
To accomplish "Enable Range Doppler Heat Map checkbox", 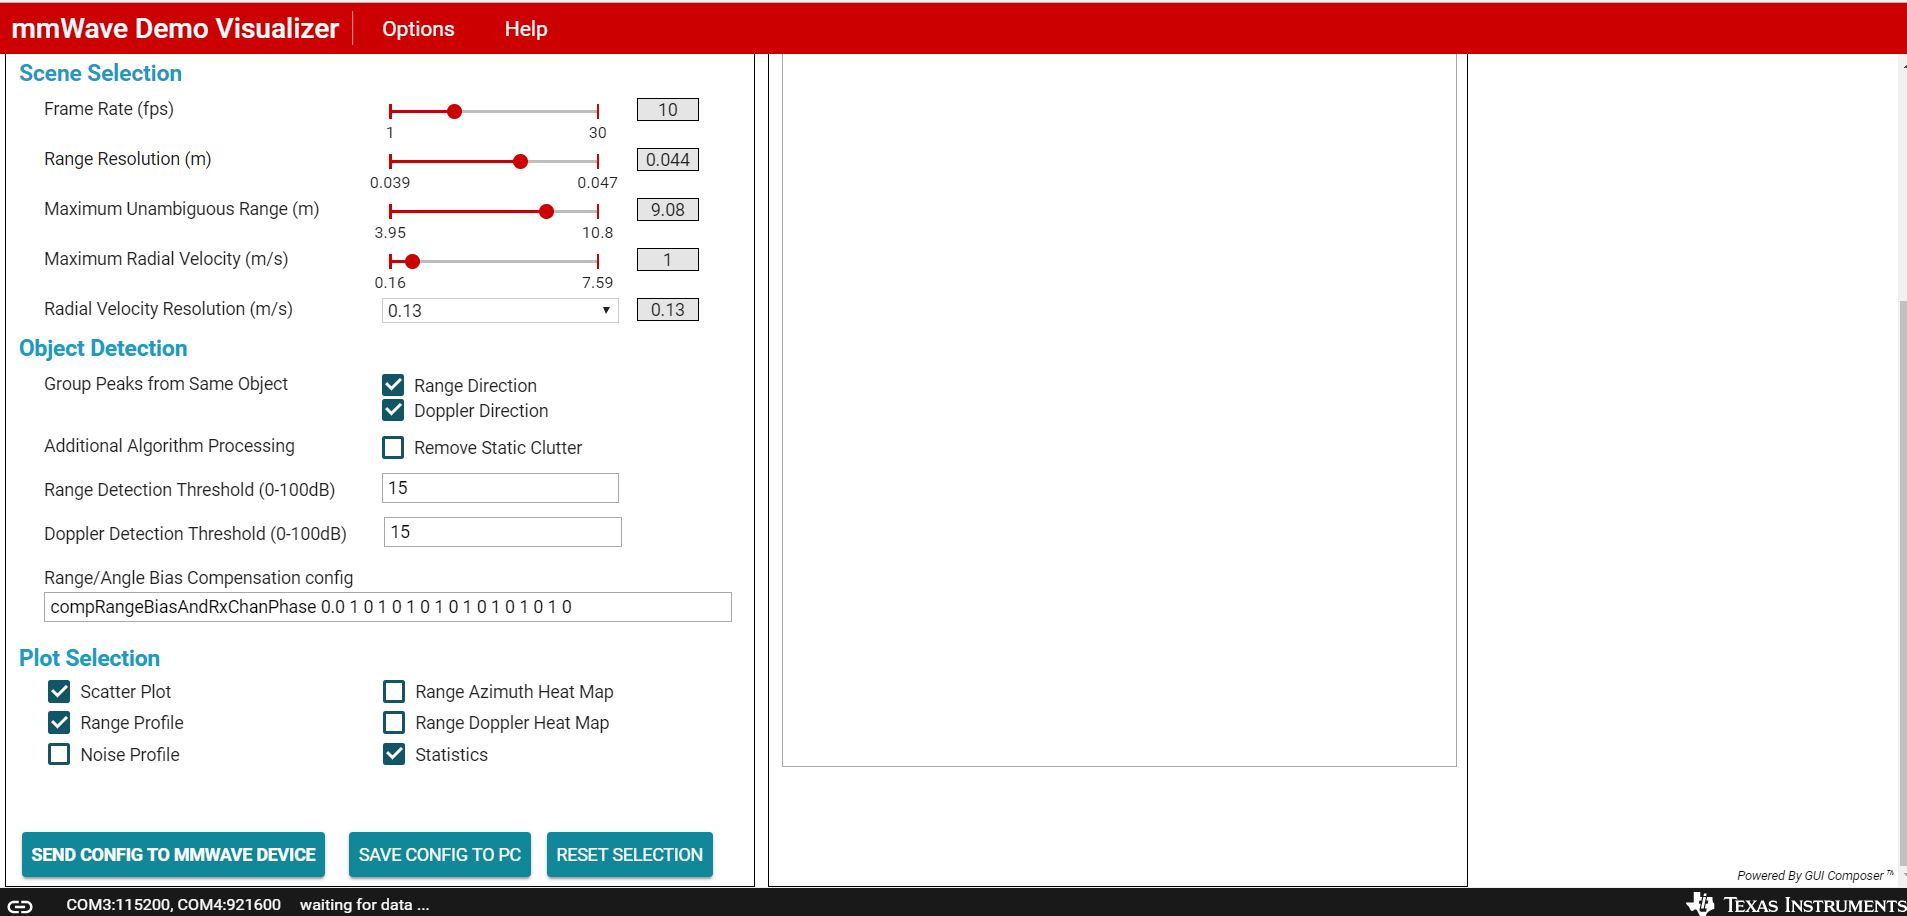I will (394, 722).
